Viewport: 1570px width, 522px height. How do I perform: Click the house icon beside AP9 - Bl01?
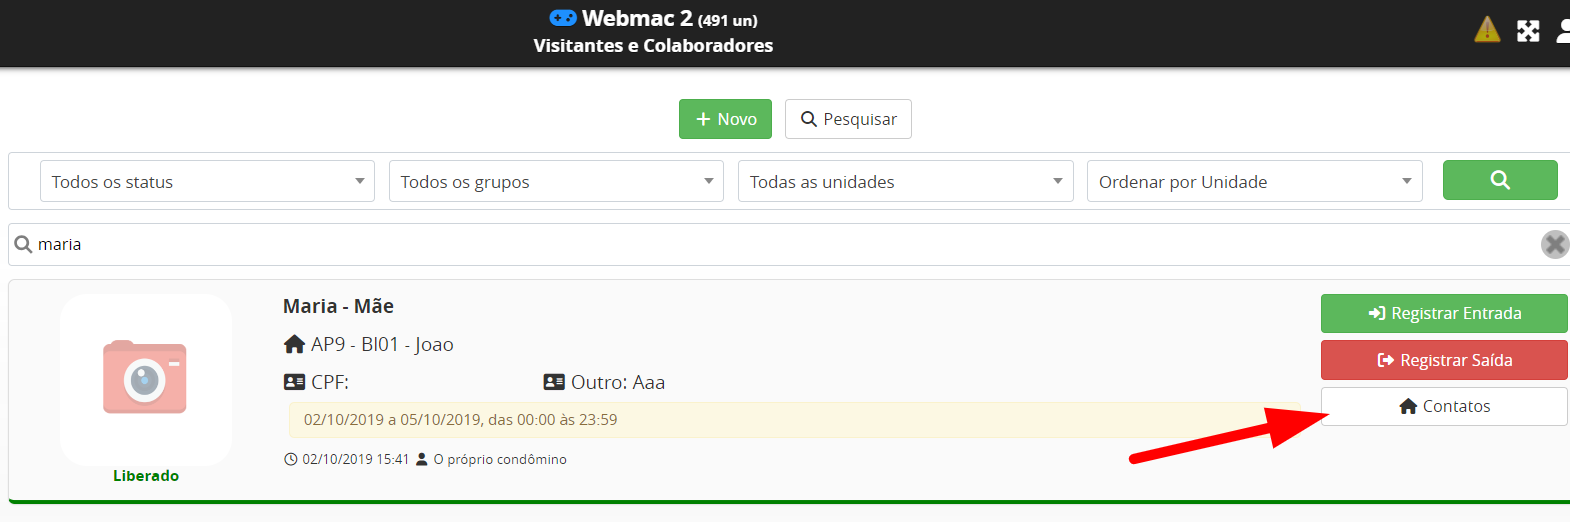click(294, 344)
